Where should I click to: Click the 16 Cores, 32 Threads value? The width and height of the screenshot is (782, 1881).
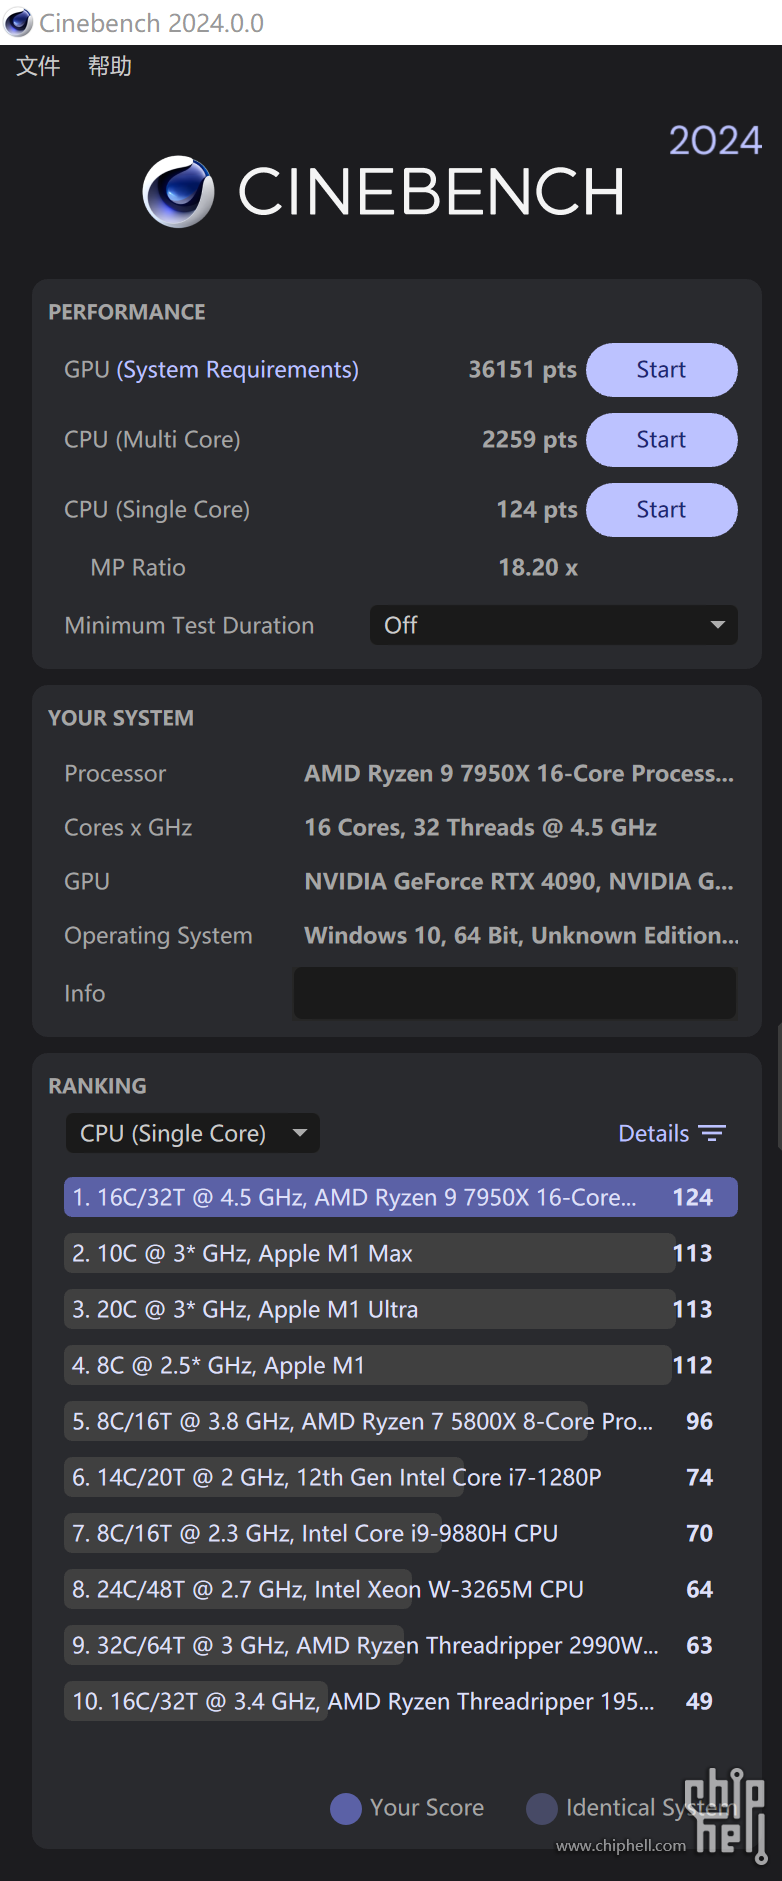click(x=480, y=828)
